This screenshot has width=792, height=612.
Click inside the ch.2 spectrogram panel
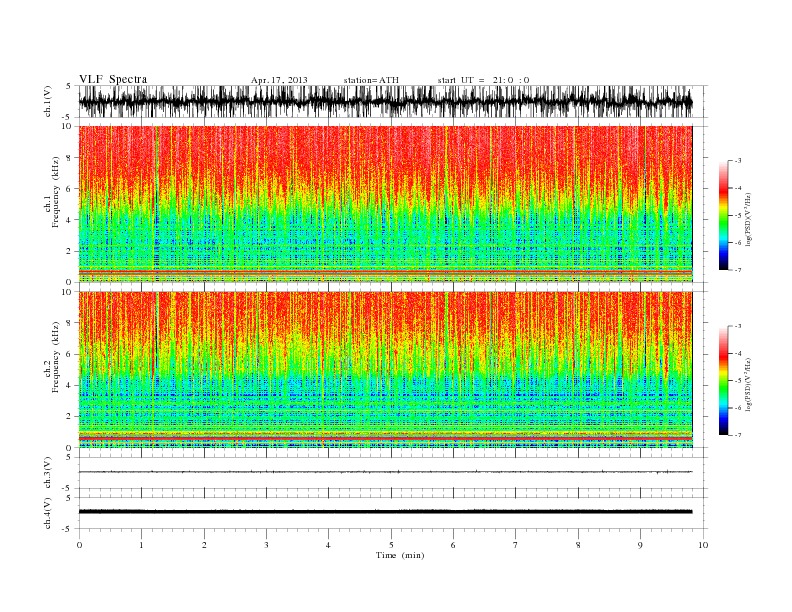(385, 370)
